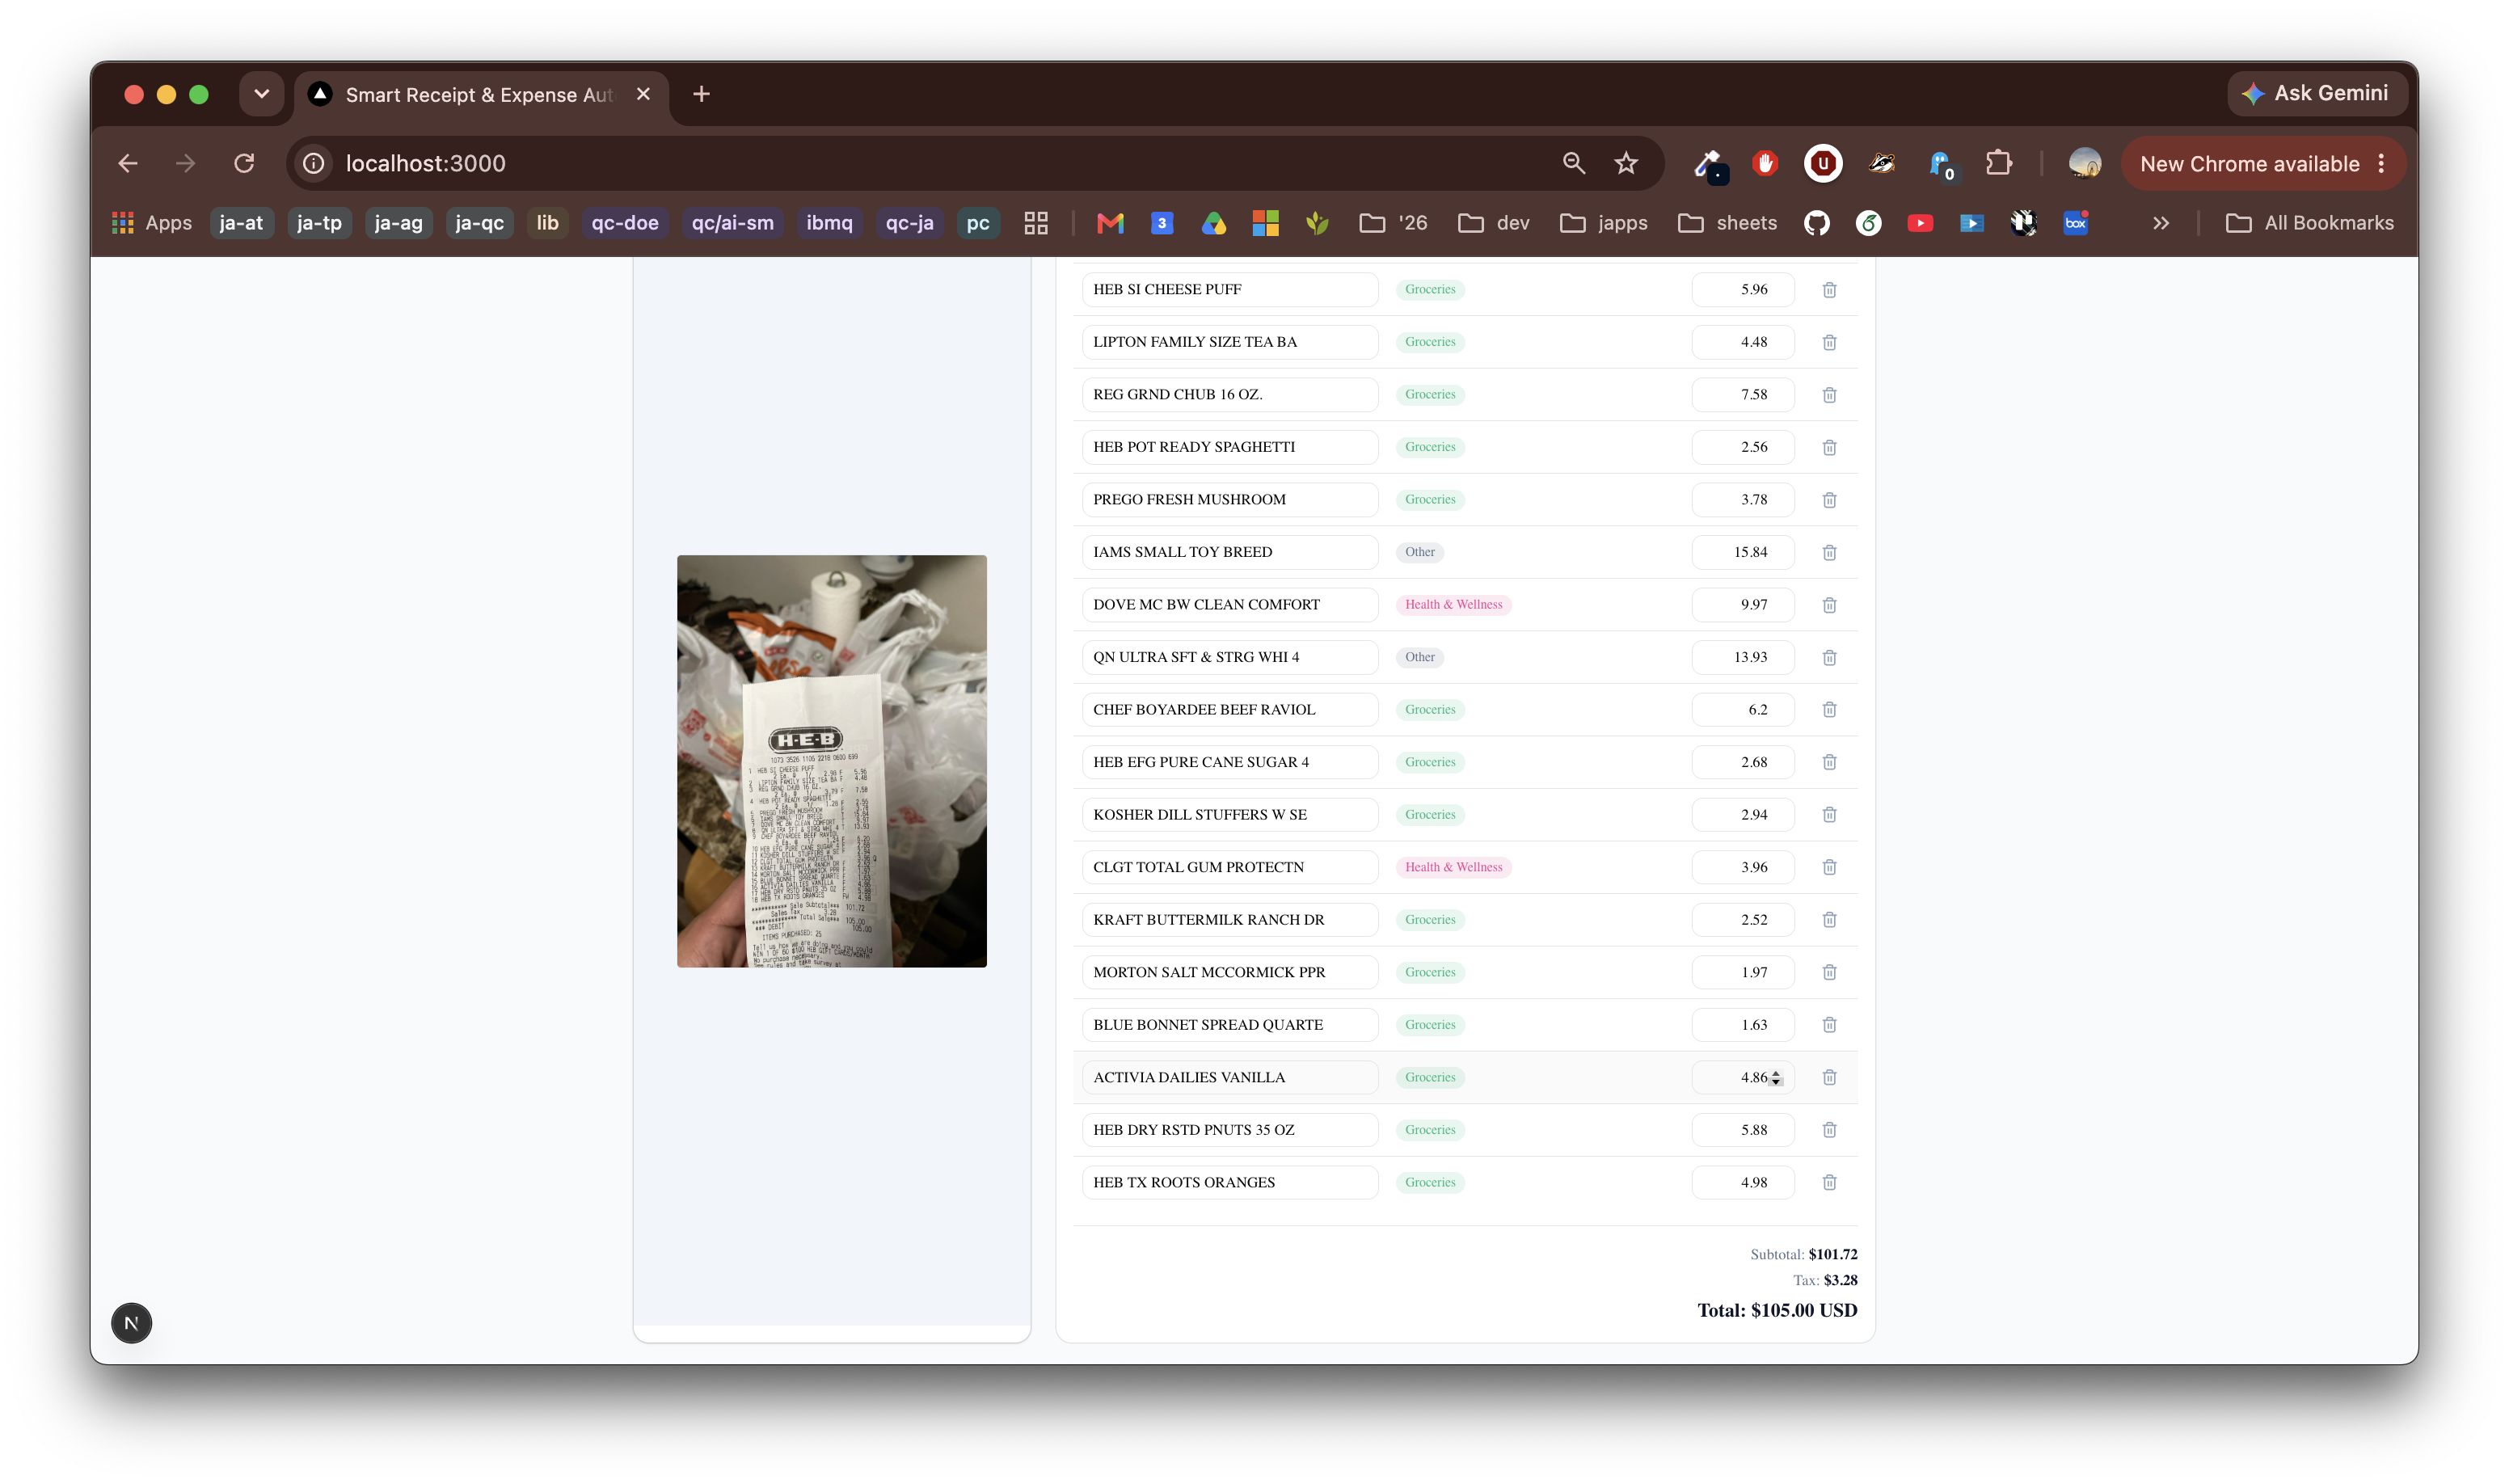Delete MORTON SALT MCCORMICK PPR row
This screenshot has height=1484, width=2509.
[1829, 972]
